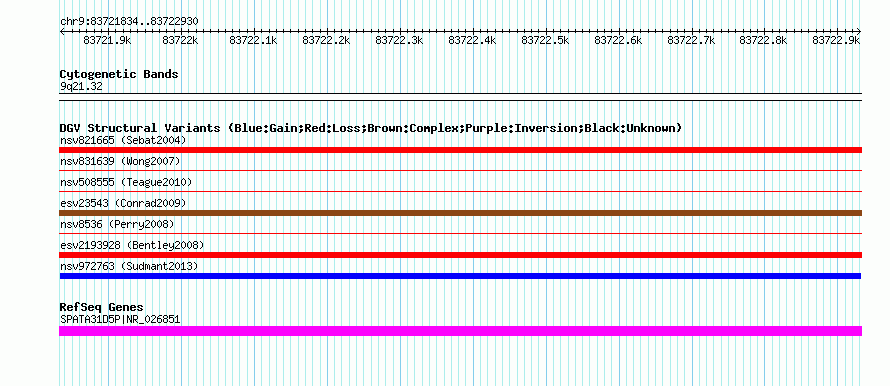Screen dimensions: 890x386
Task: Open the nsv821665 (Sebat2004) label
Action: (x=123, y=140)
